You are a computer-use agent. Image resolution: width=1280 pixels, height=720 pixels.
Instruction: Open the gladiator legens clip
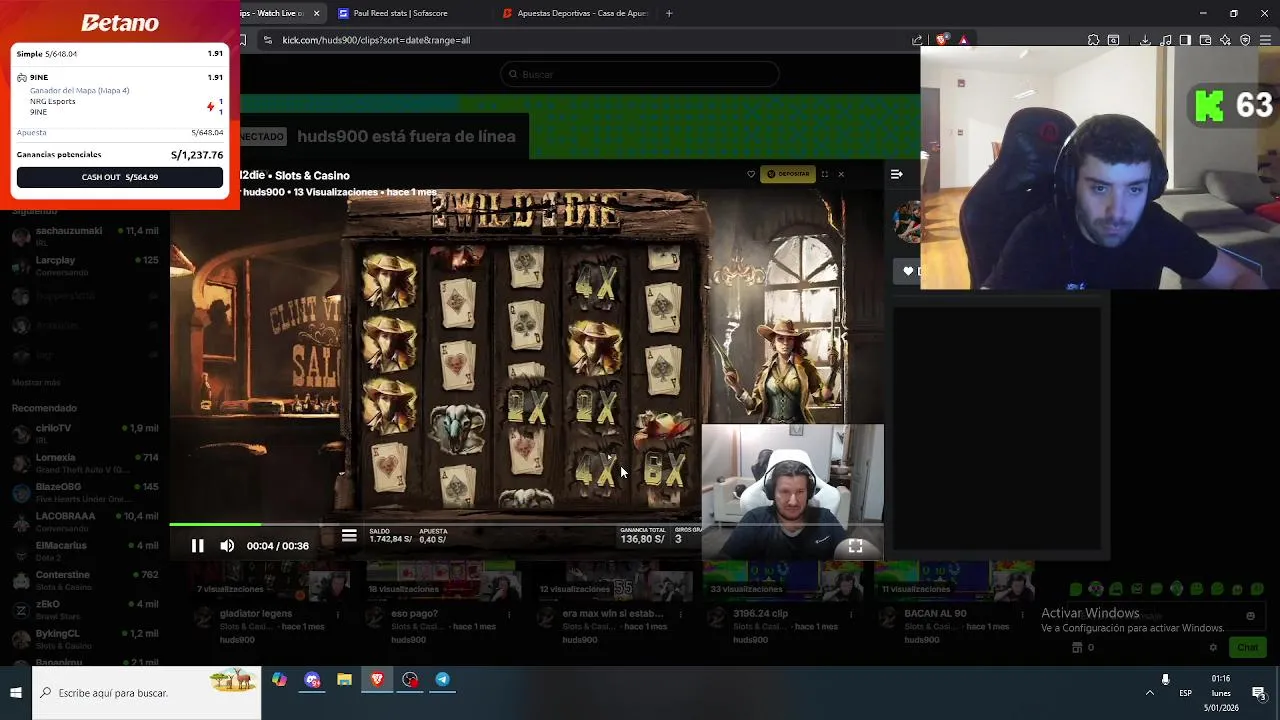click(x=256, y=614)
